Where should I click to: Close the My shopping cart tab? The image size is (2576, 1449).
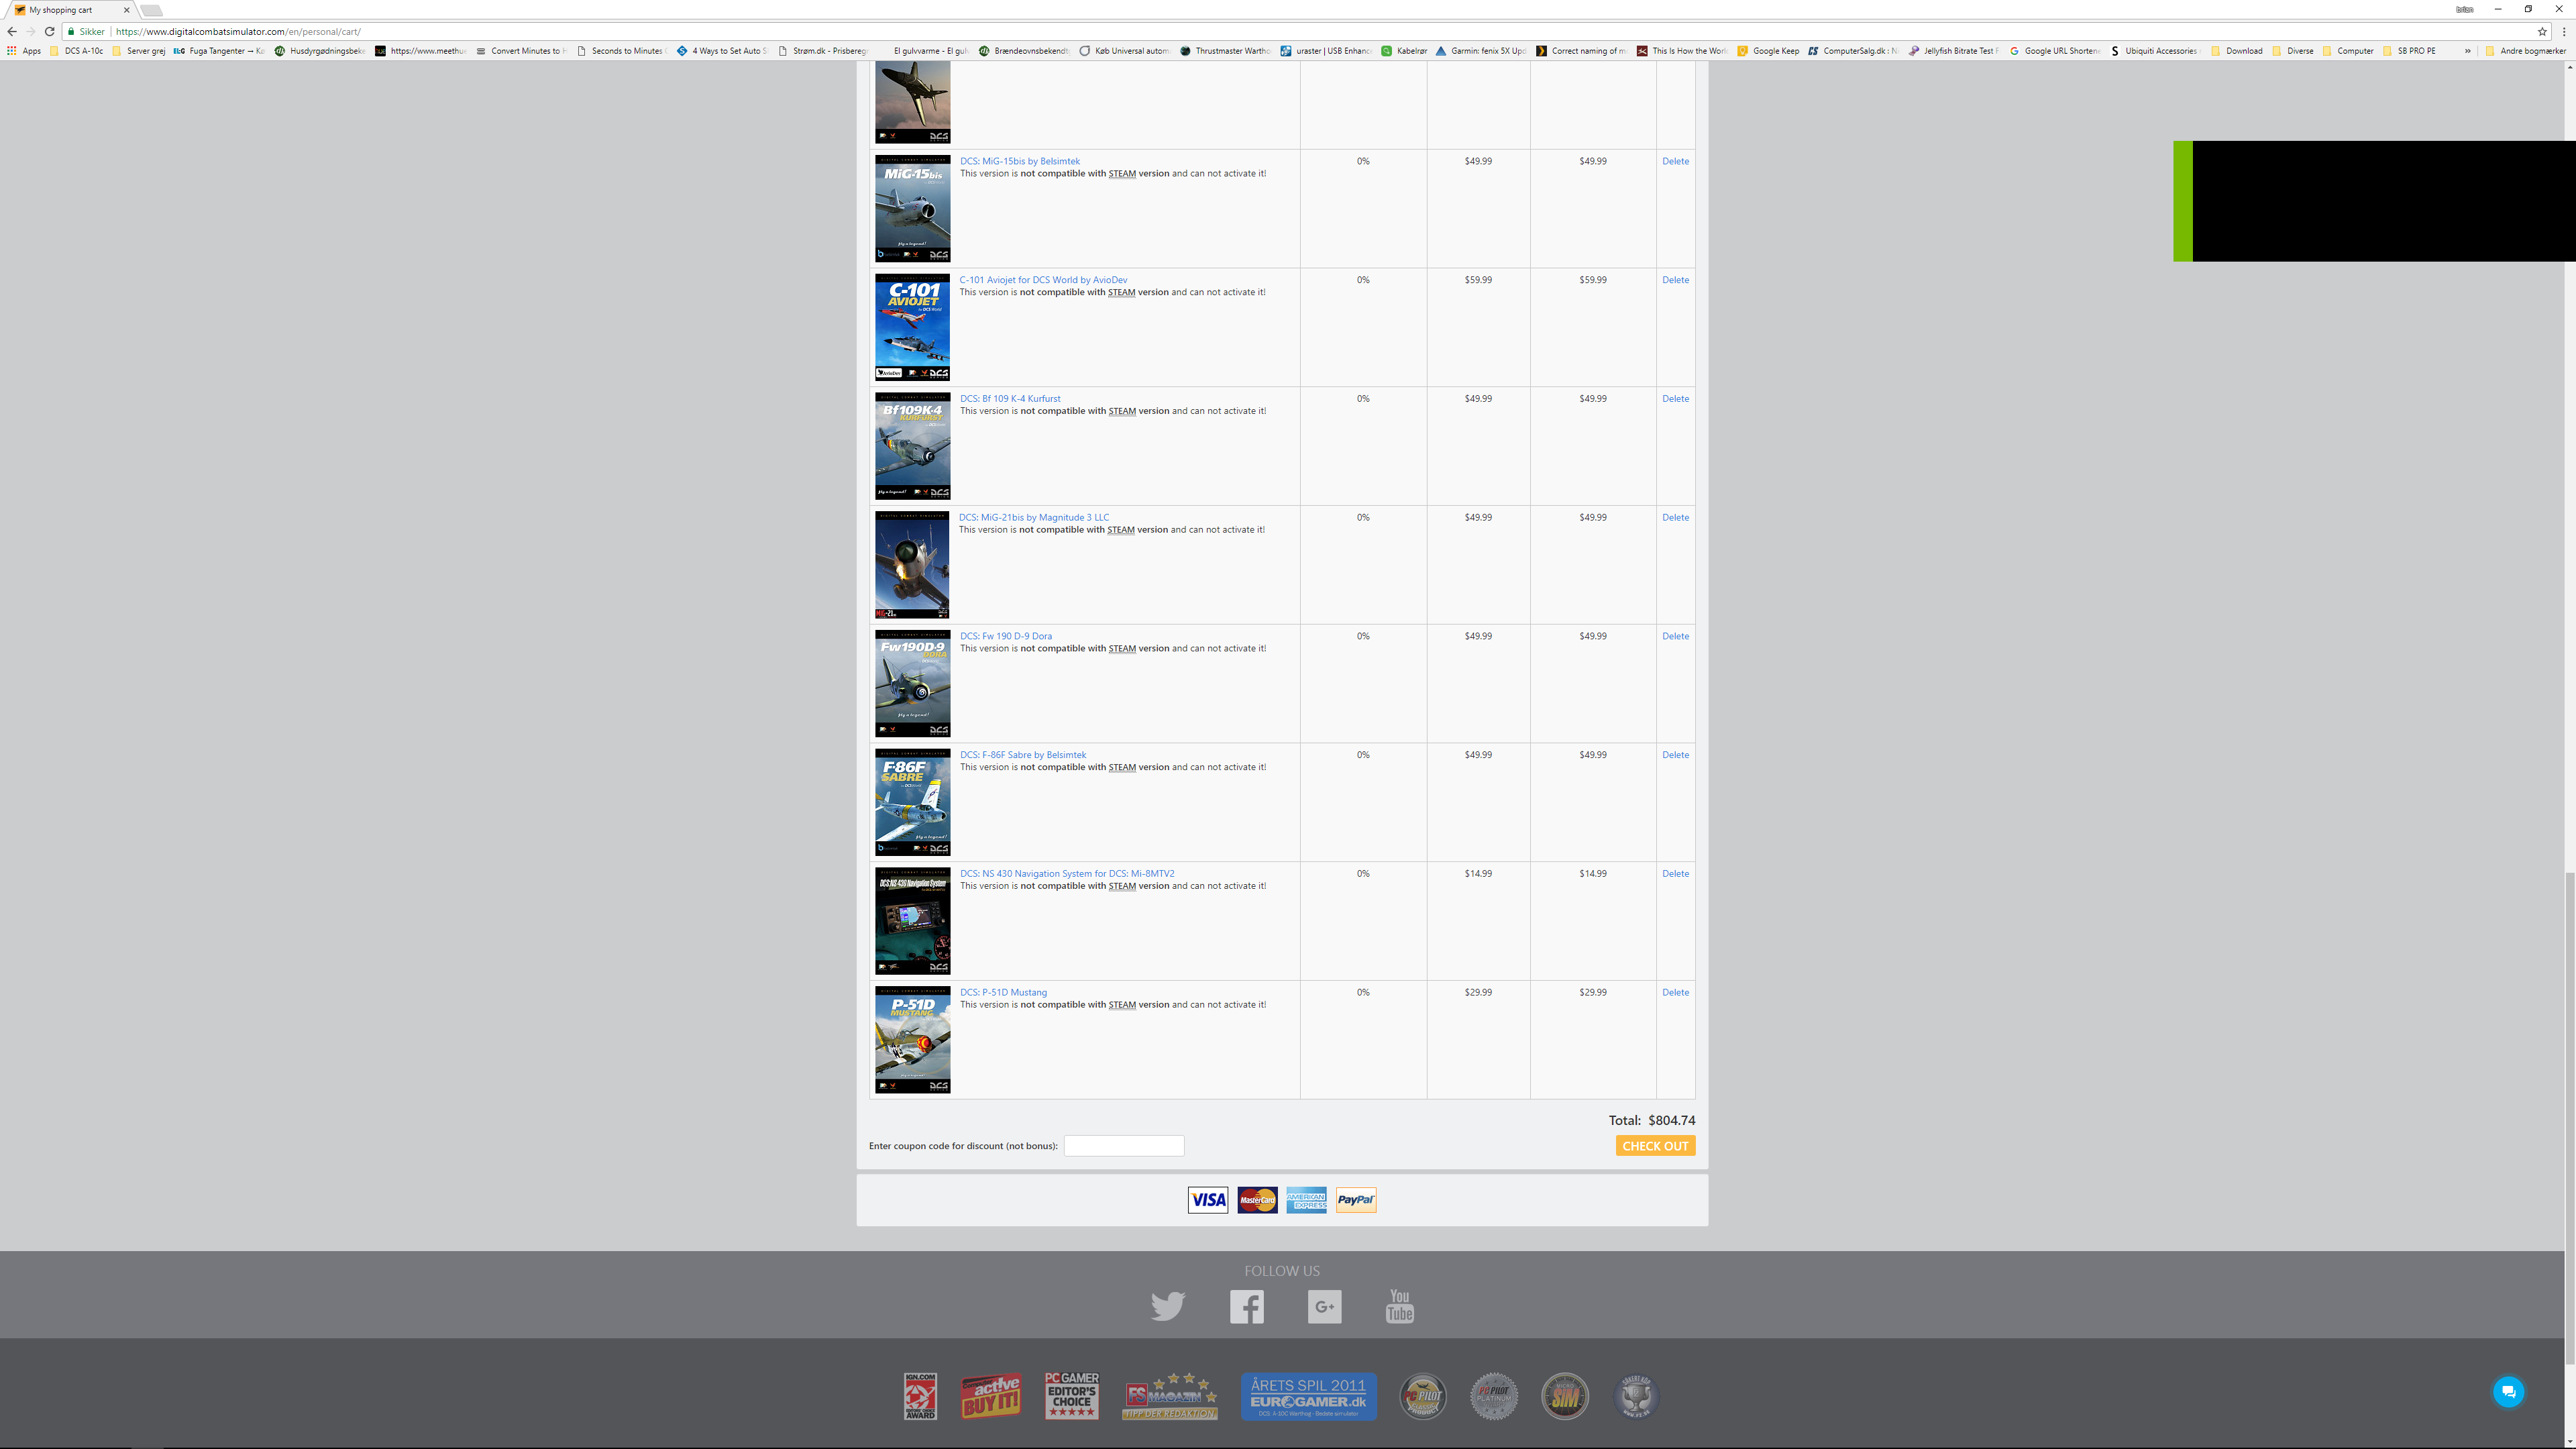click(126, 10)
